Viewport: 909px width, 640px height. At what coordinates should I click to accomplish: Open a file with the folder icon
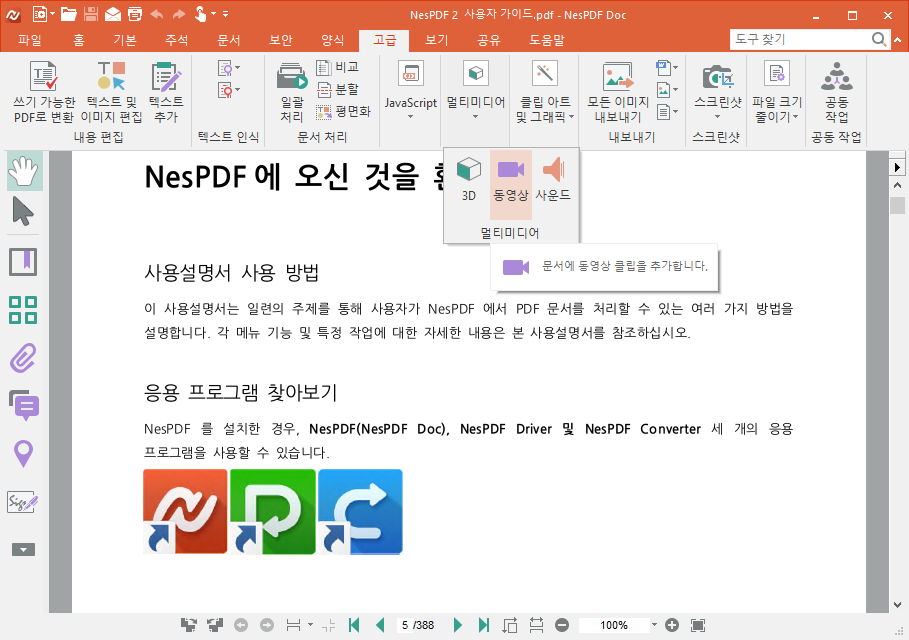click(x=68, y=14)
